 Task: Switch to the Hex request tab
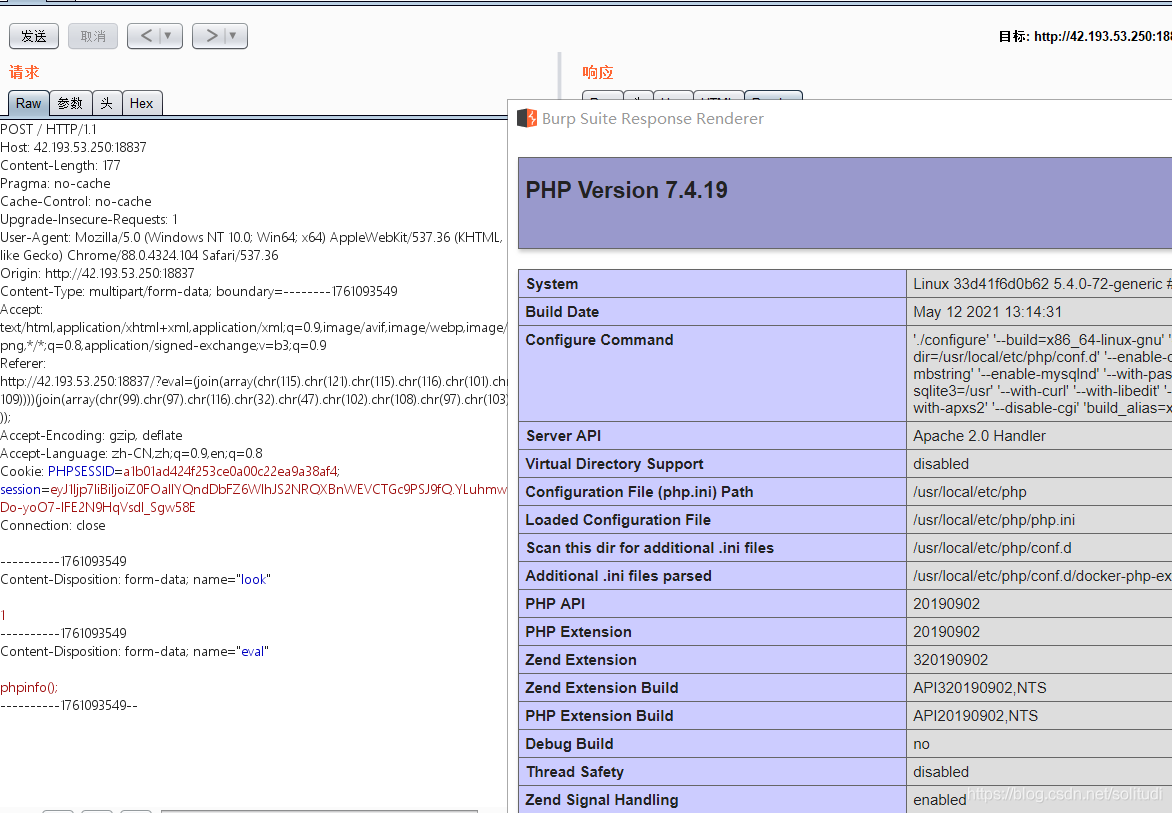click(141, 103)
